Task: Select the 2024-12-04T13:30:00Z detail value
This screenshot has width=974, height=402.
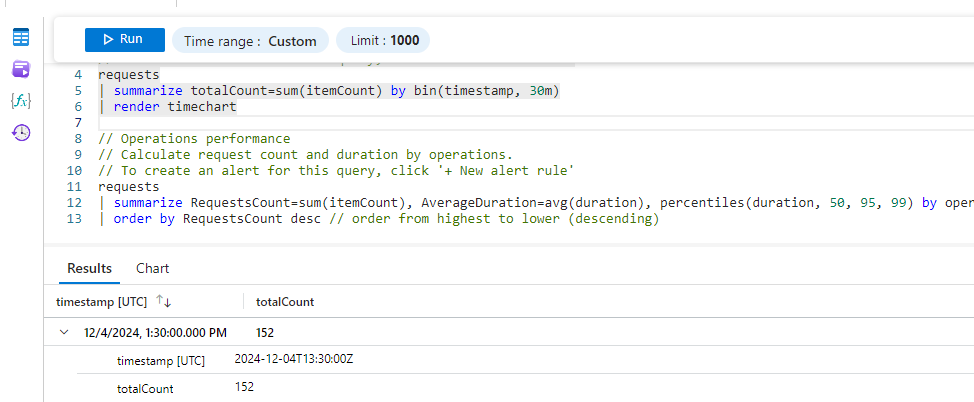Action: pyautogui.click(x=294, y=359)
